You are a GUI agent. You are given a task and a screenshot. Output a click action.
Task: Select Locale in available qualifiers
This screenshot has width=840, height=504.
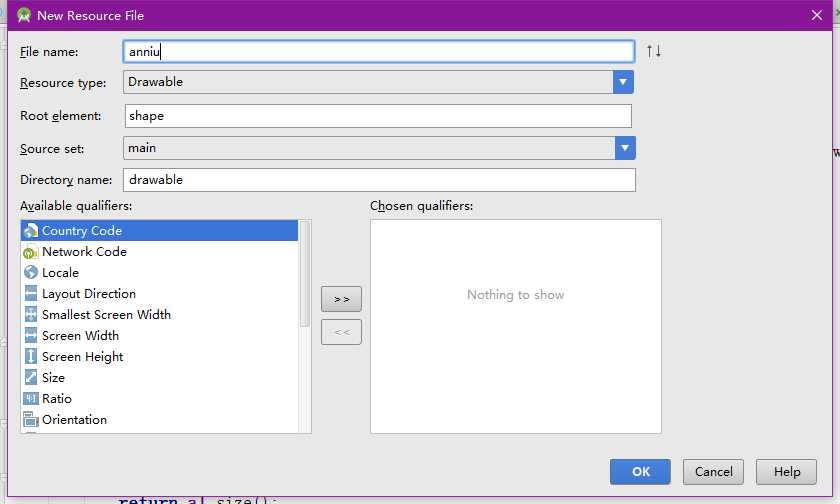tap(159, 273)
